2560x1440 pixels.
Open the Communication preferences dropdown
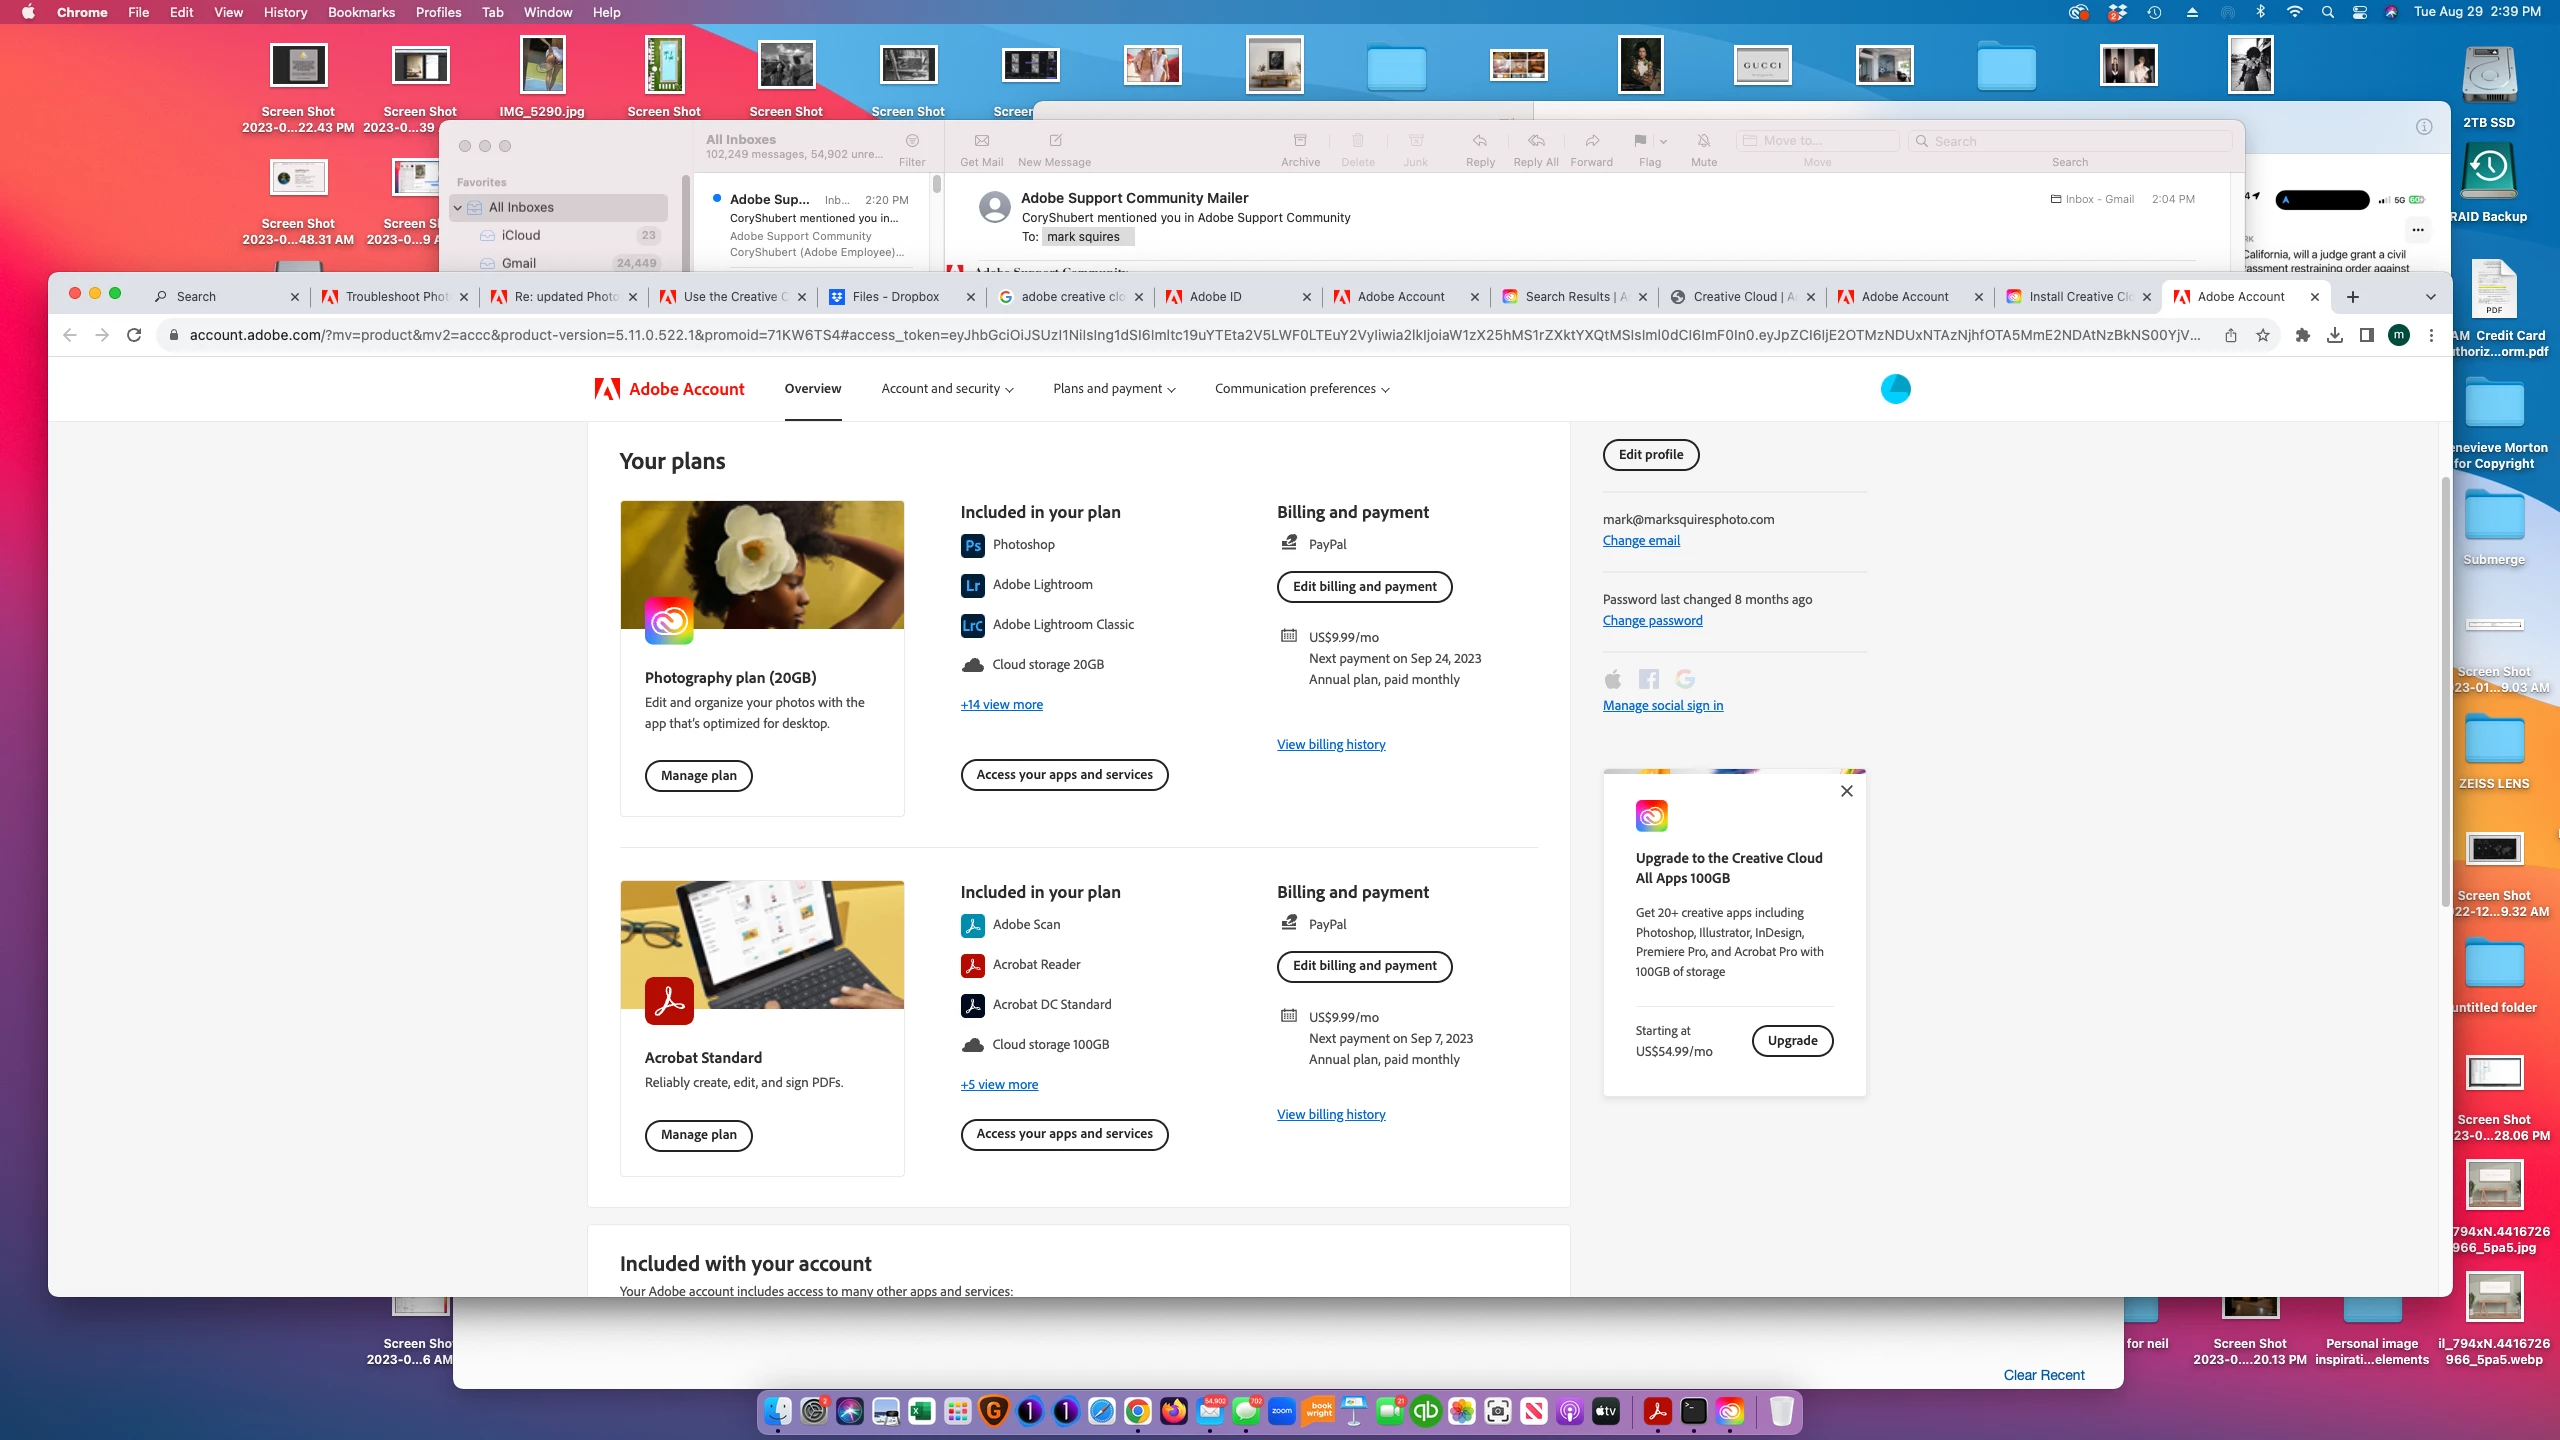tap(1302, 389)
